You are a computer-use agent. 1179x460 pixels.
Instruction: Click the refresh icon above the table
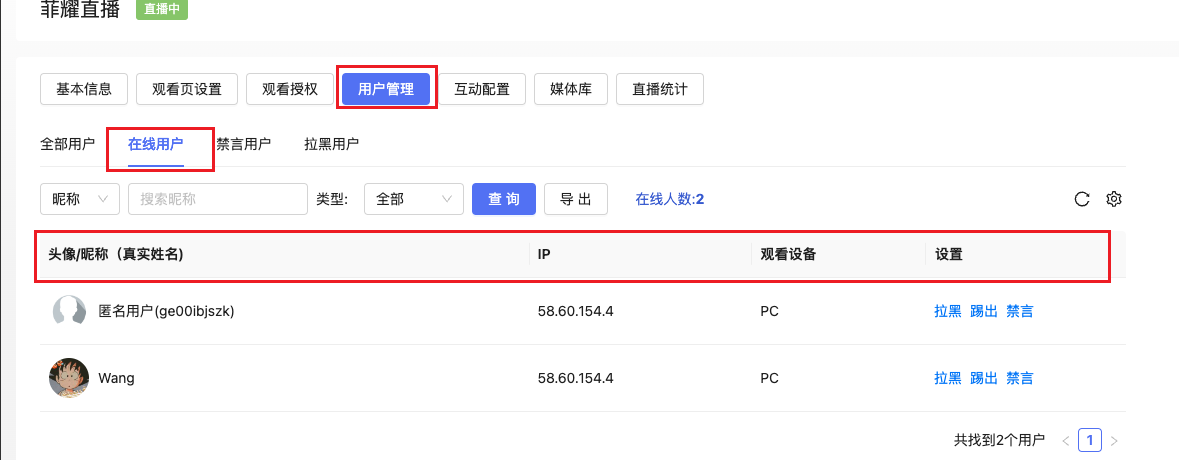tap(1081, 199)
